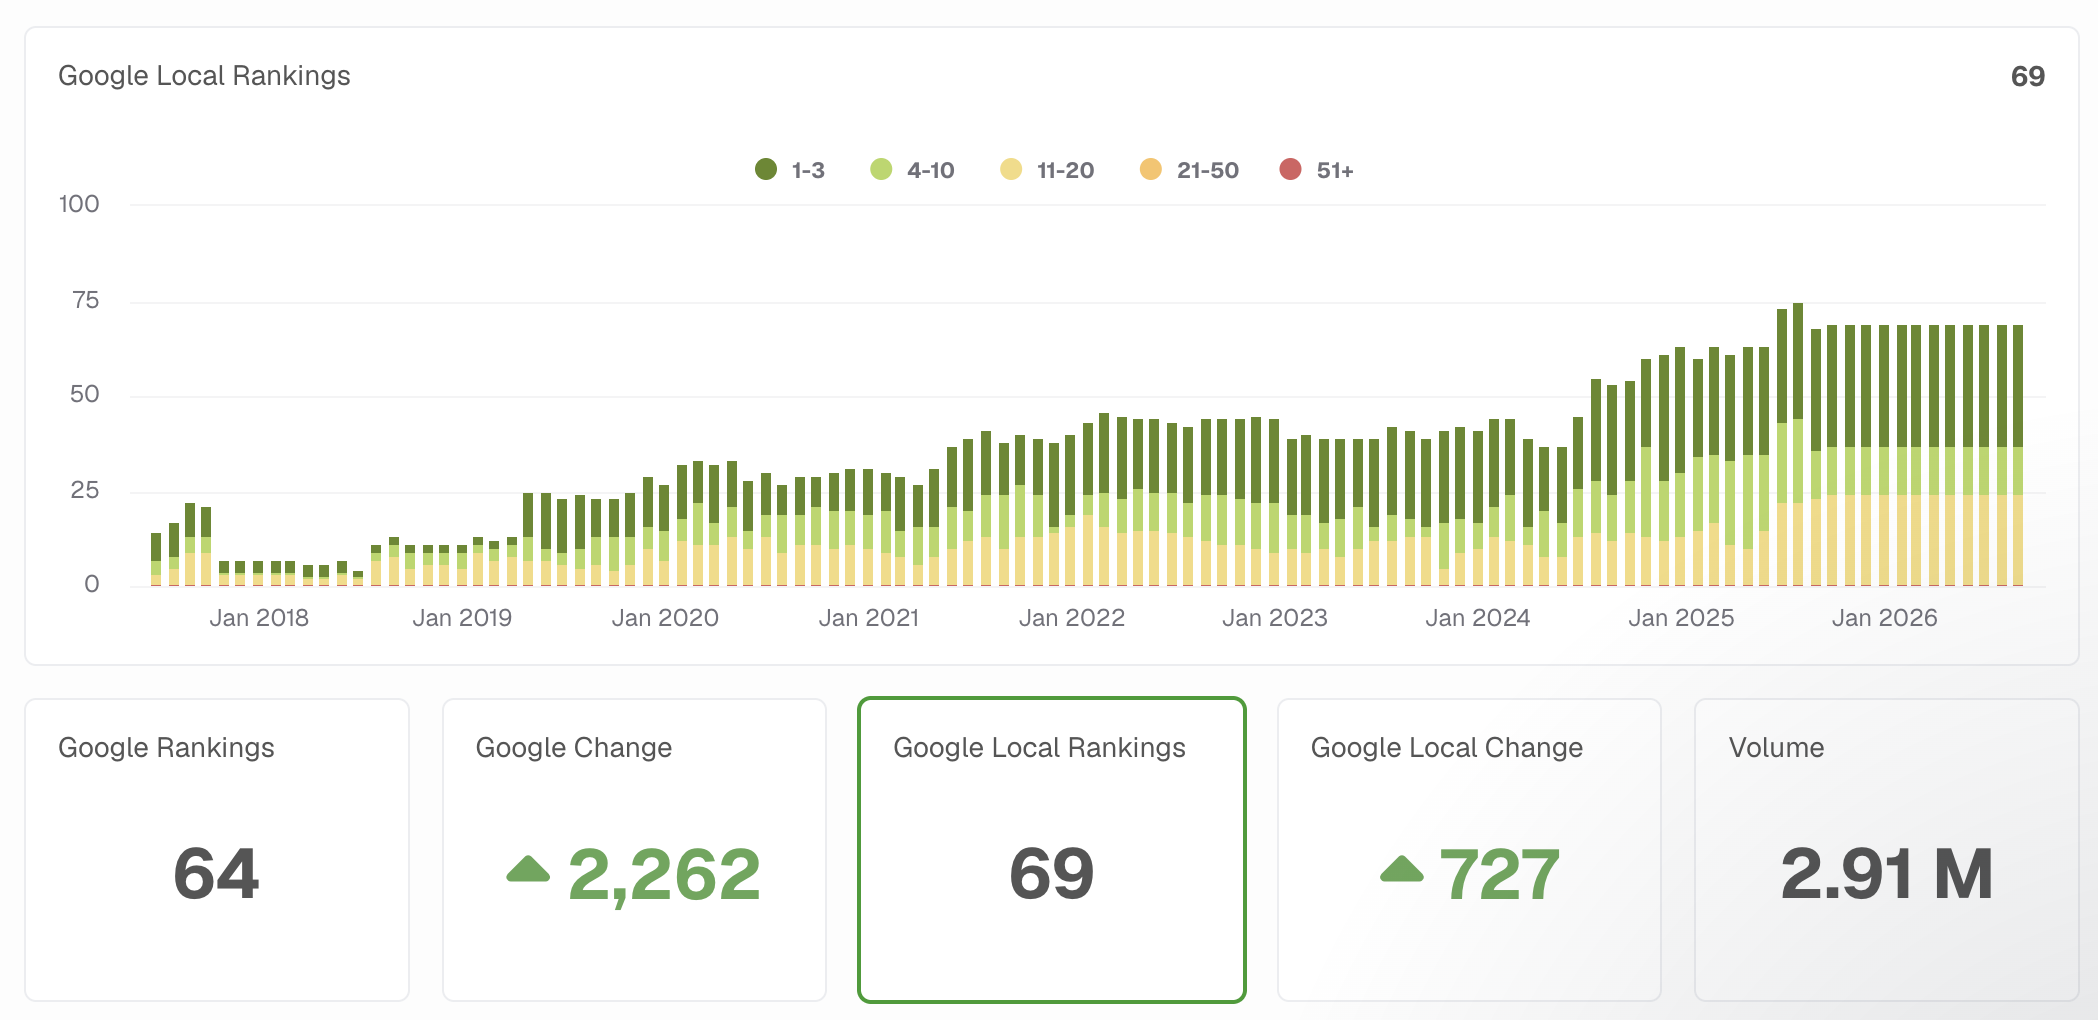Click the Jan 2026 axis label
2098x1020 pixels.
pyautogui.click(x=1884, y=618)
